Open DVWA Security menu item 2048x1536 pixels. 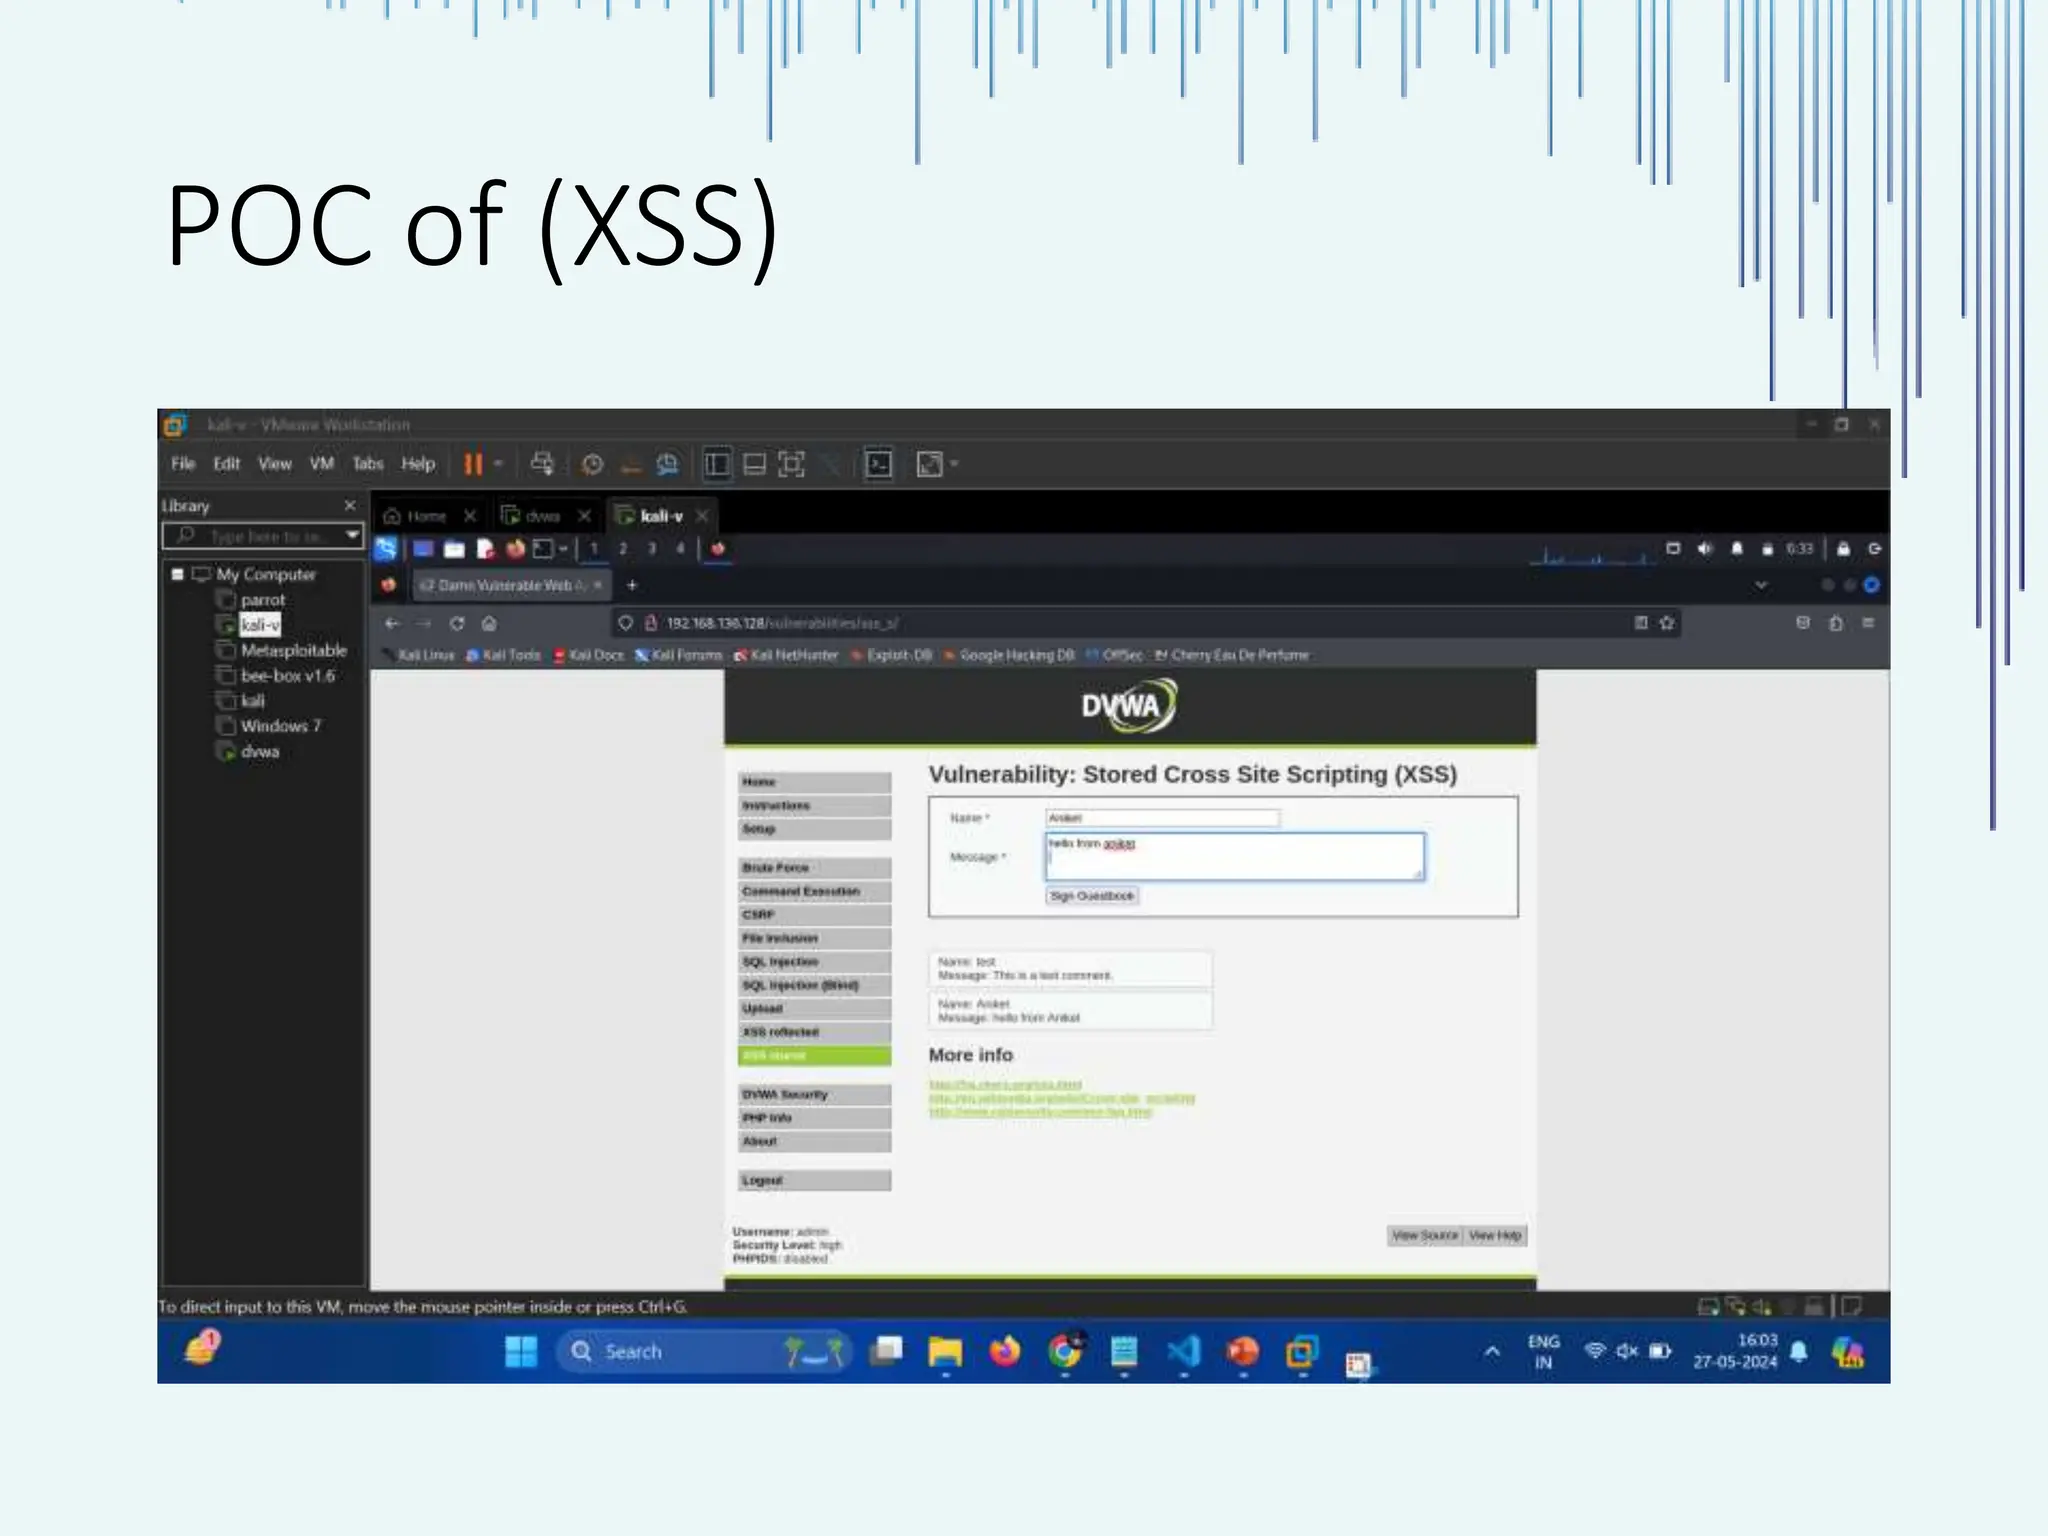tap(815, 1095)
